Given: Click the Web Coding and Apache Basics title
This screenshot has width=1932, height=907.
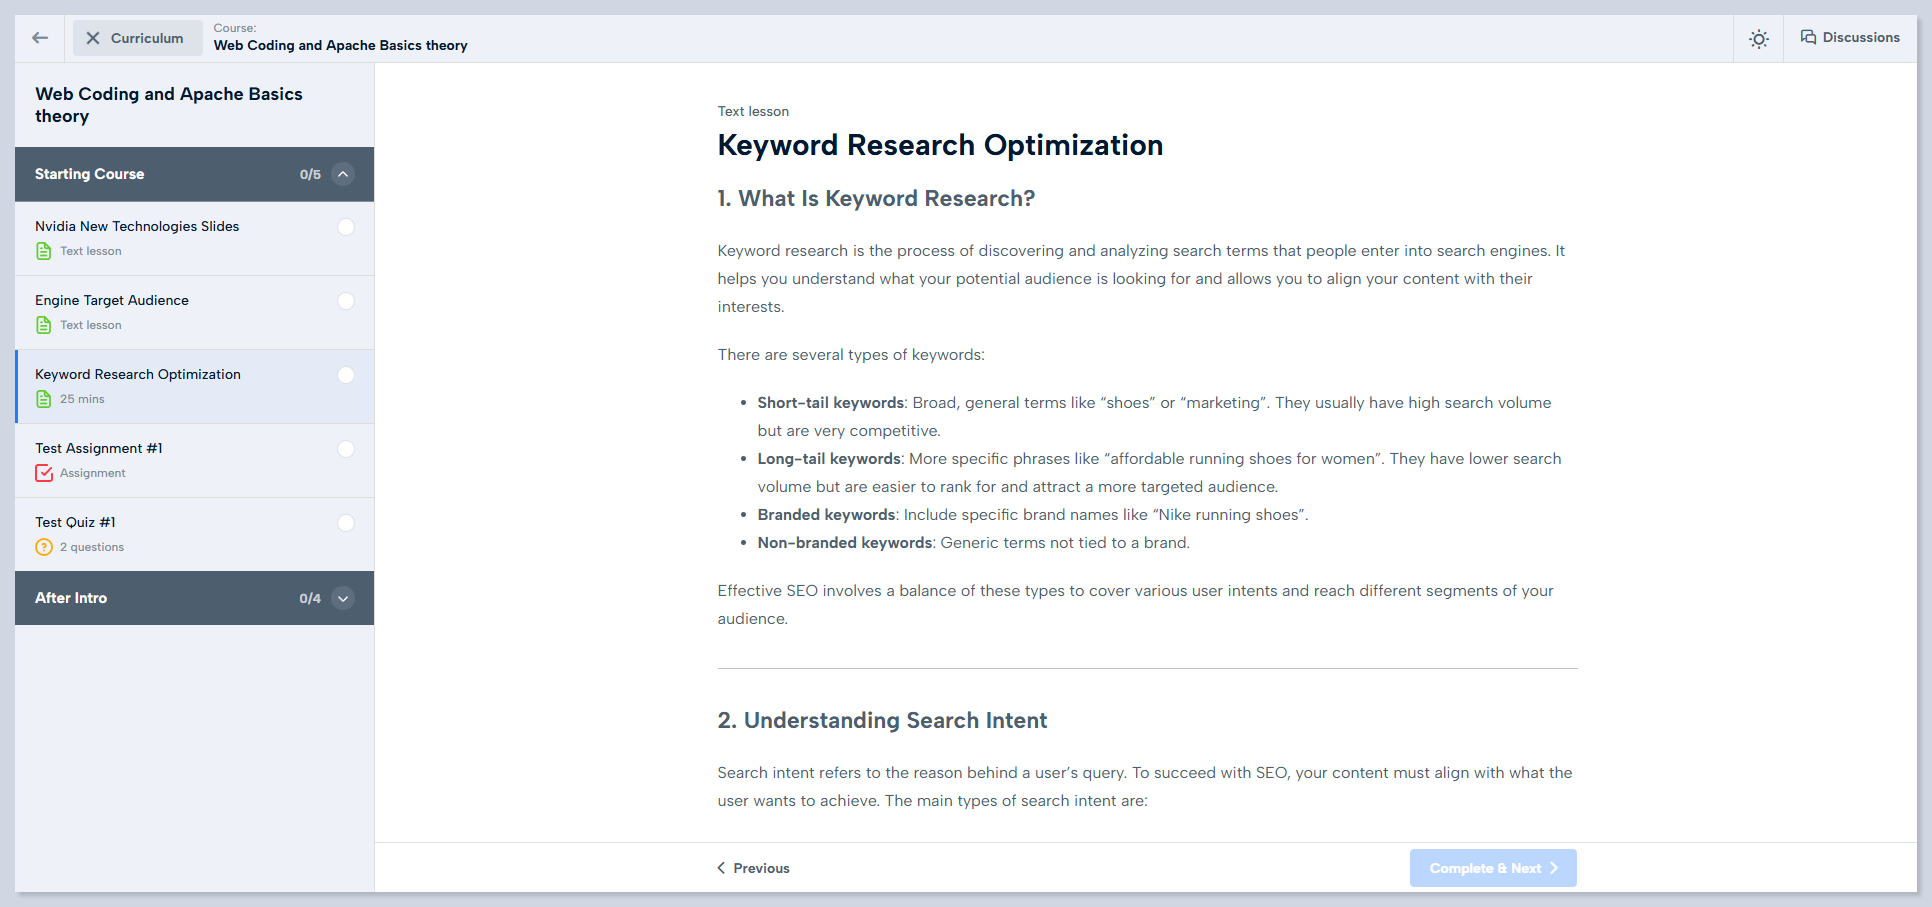Looking at the screenshot, I should (x=168, y=104).
